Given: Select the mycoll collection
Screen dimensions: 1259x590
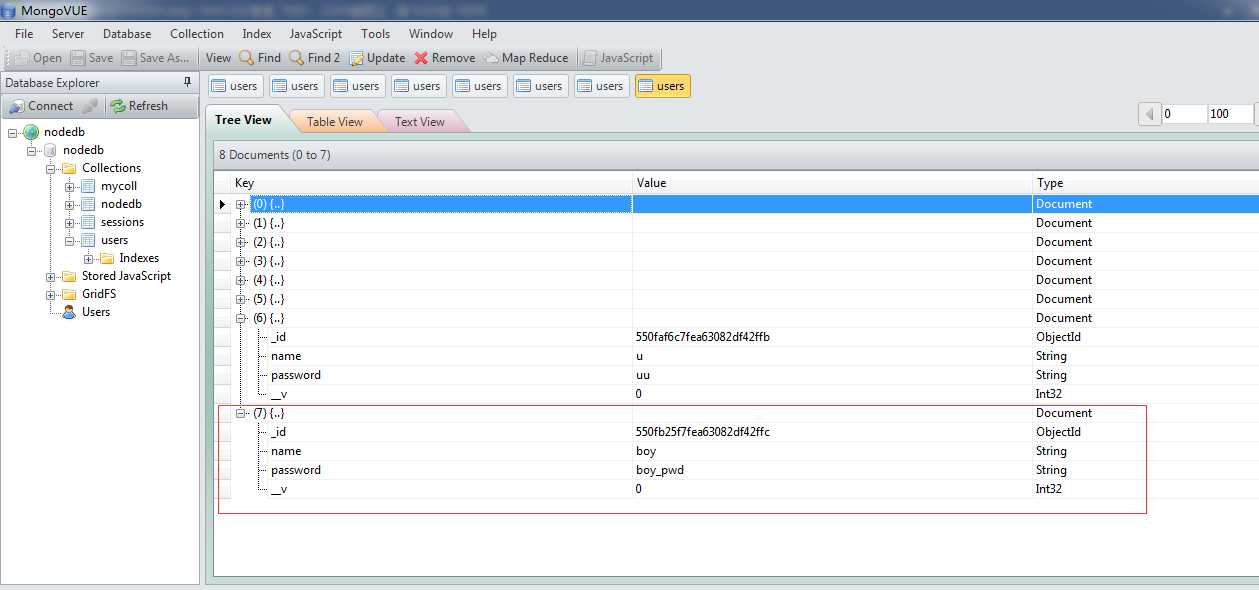Looking at the screenshot, I should (119, 186).
